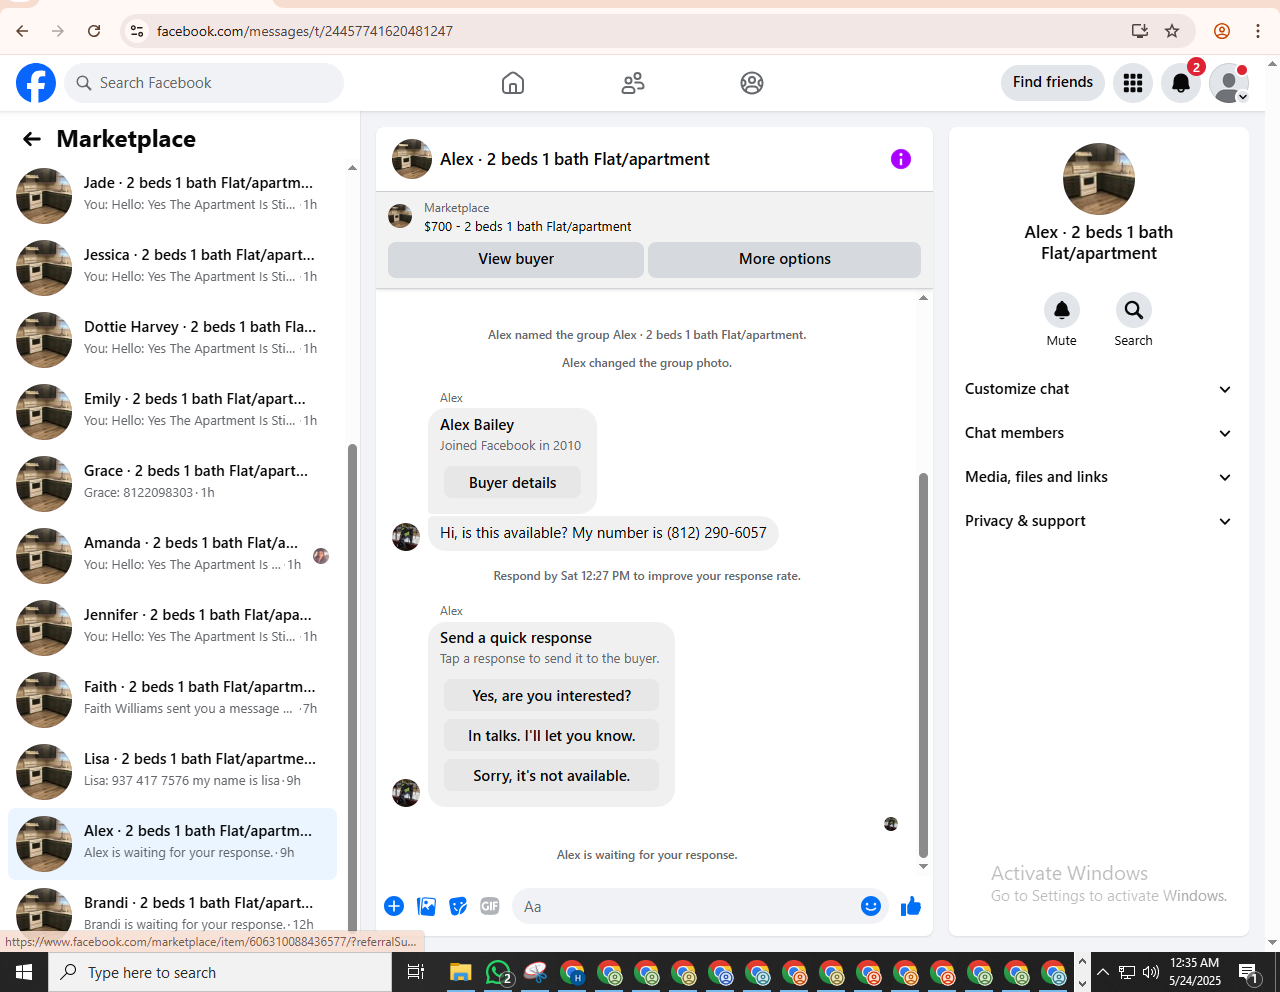Click View buyer button
The height and width of the screenshot is (992, 1280).
tap(516, 259)
